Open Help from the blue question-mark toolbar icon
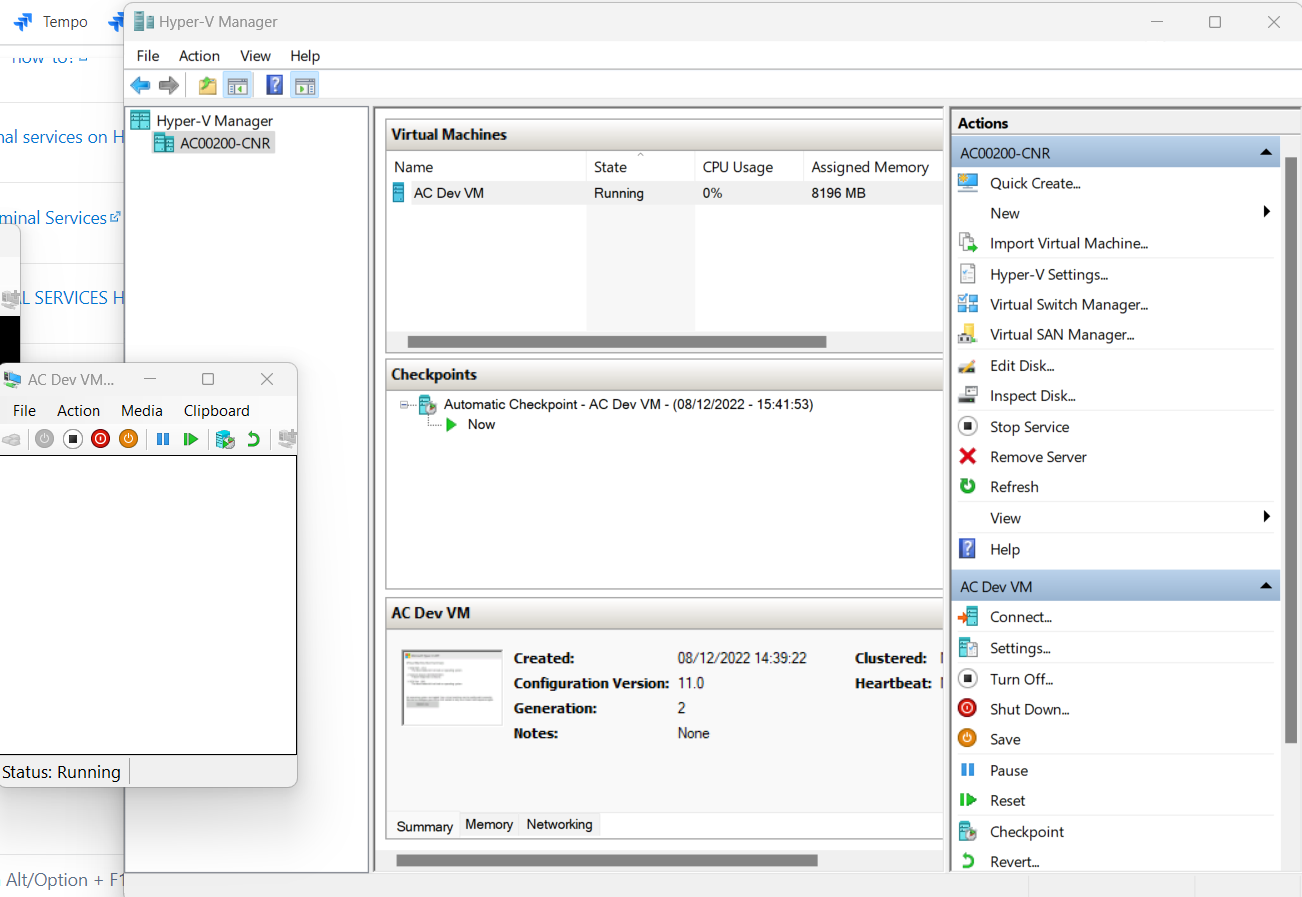Screen dimensions: 1302x897 275,85
